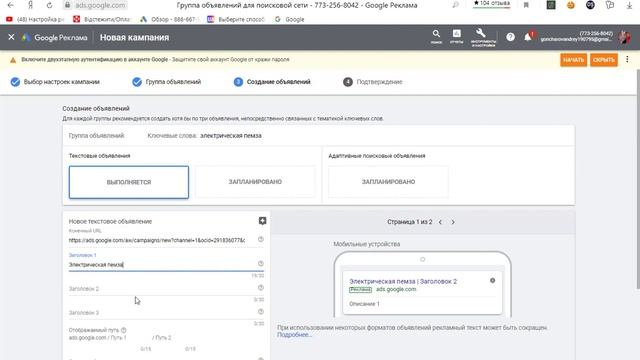Image resolution: width=640 pixels, height=360 pixels.
Task: Open the Reports icon in the header
Action: click(457, 36)
